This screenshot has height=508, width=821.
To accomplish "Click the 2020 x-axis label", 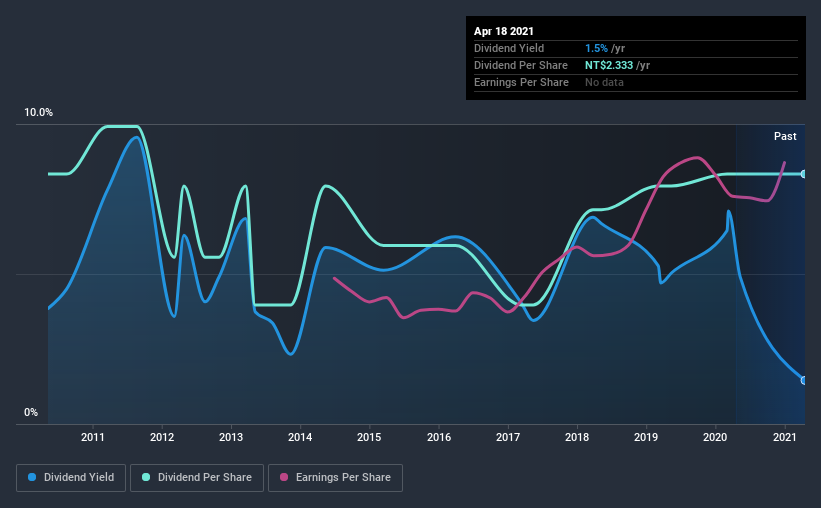I will tap(715, 437).
